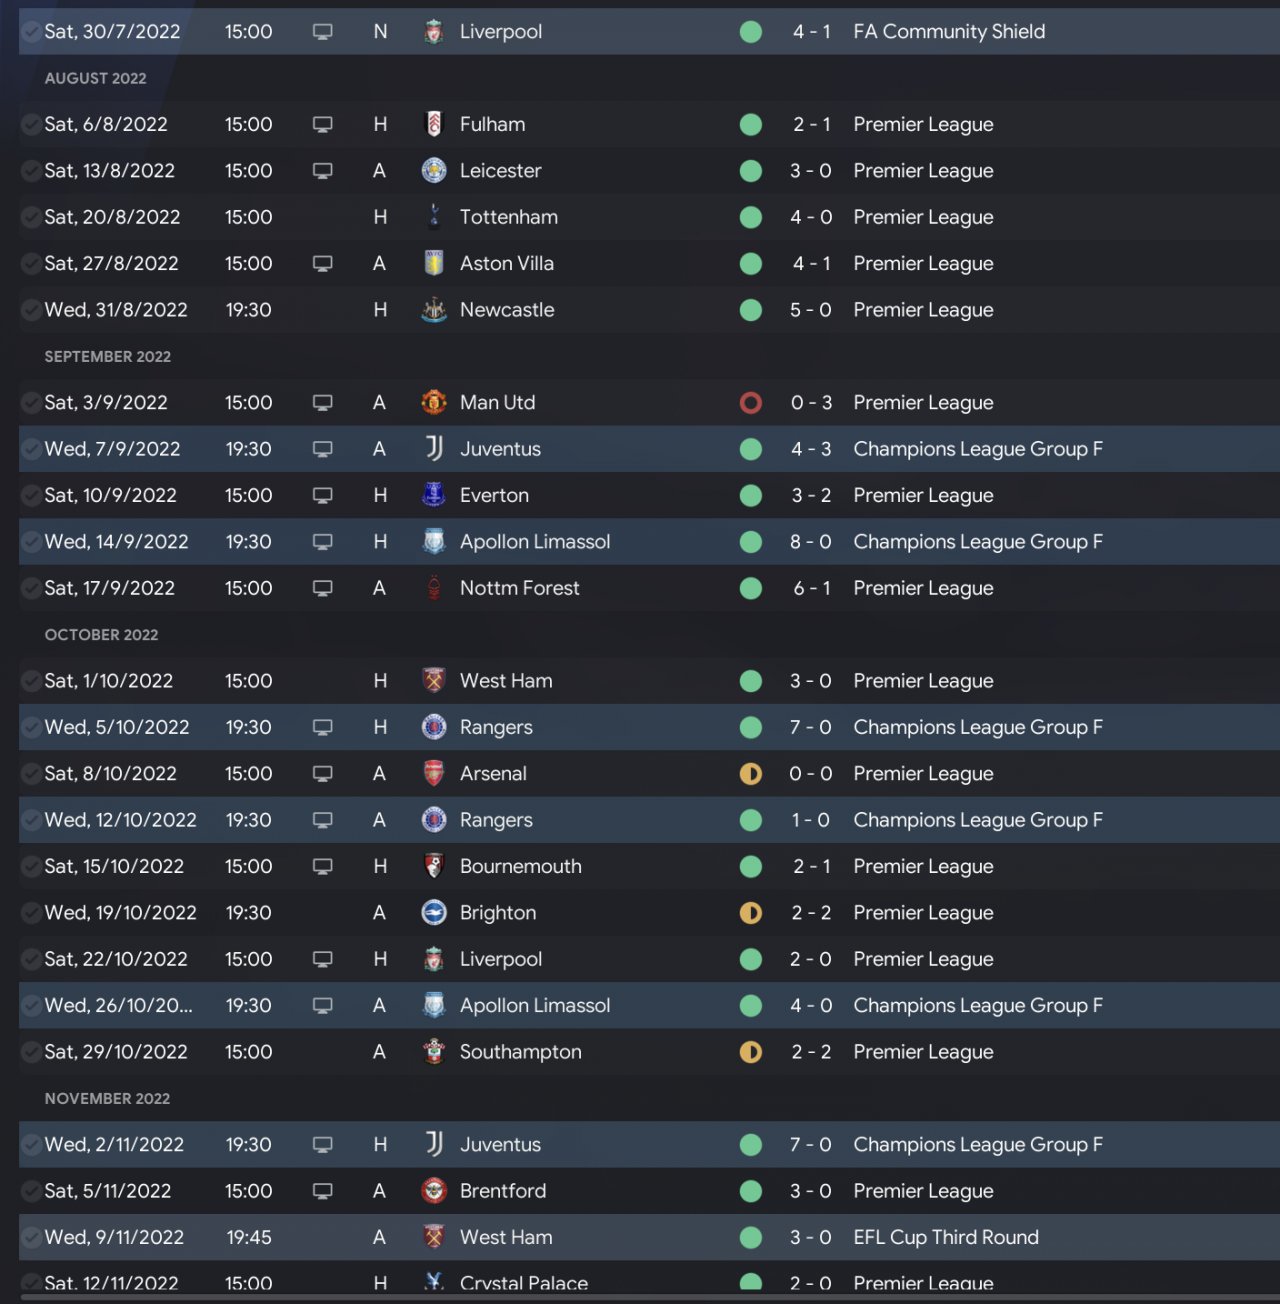1280x1304 pixels.
Task: Click the Arsenal club crest icon
Action: pos(434,773)
